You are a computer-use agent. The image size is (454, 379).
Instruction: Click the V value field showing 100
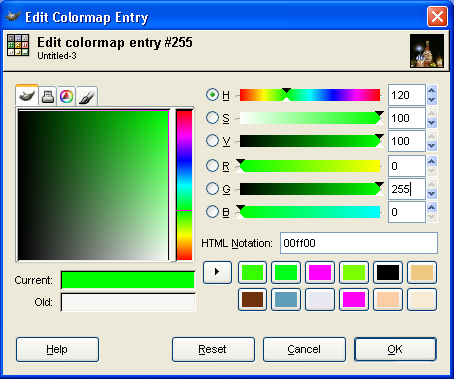tap(407, 141)
